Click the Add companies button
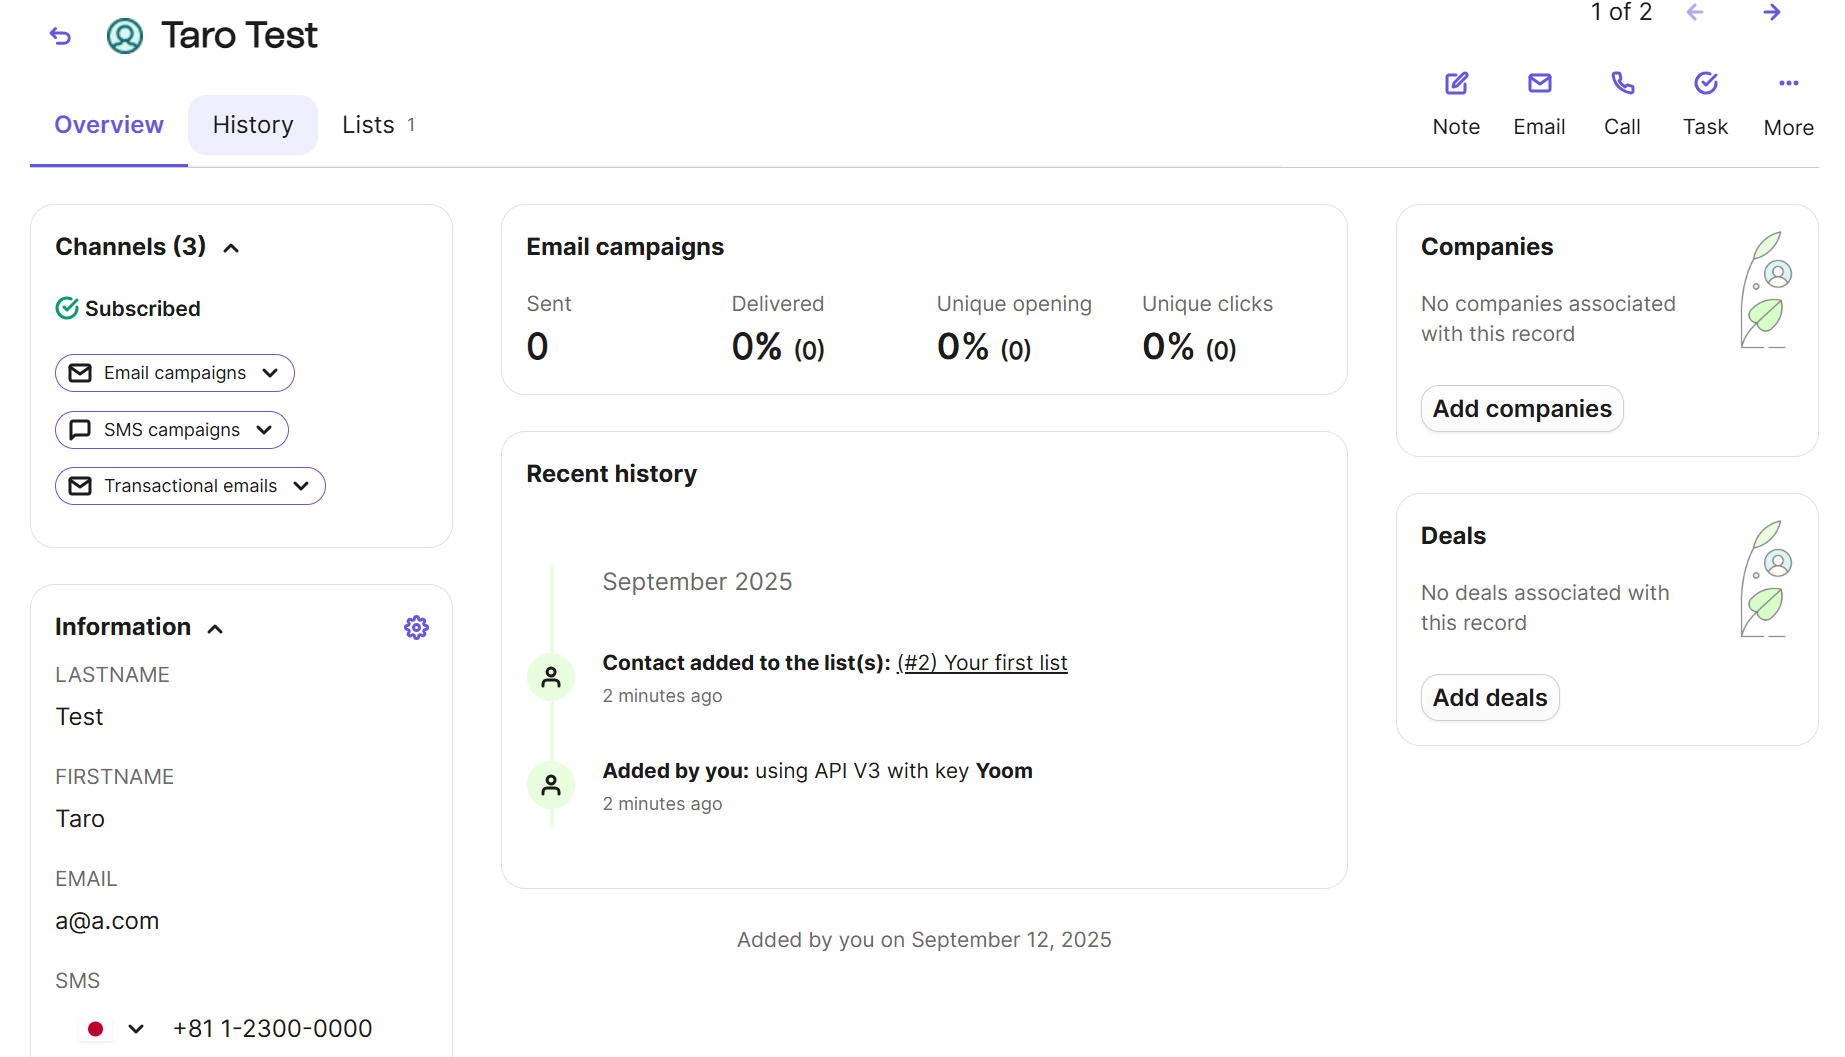Screen dimensions: 1845x1057 (1521, 409)
